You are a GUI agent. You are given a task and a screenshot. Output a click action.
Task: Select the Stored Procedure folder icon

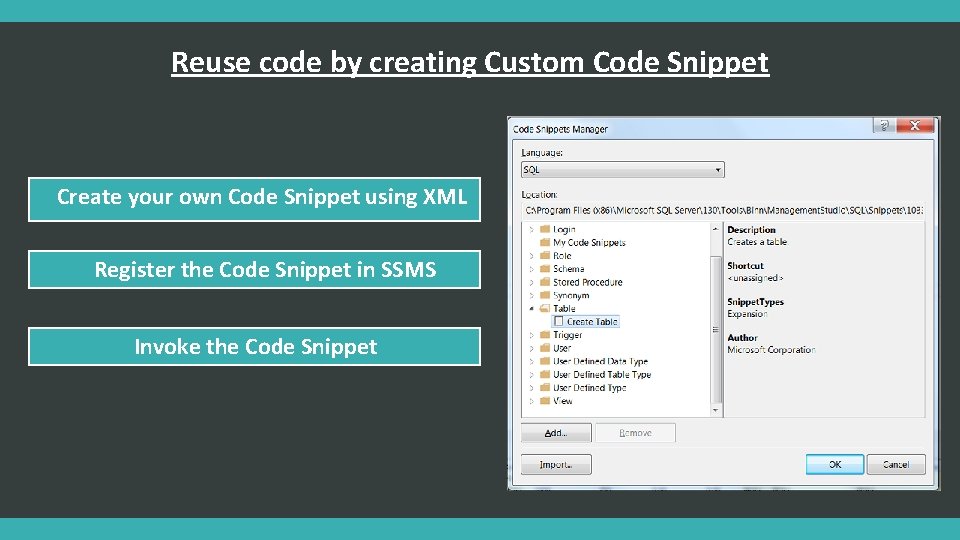544,282
